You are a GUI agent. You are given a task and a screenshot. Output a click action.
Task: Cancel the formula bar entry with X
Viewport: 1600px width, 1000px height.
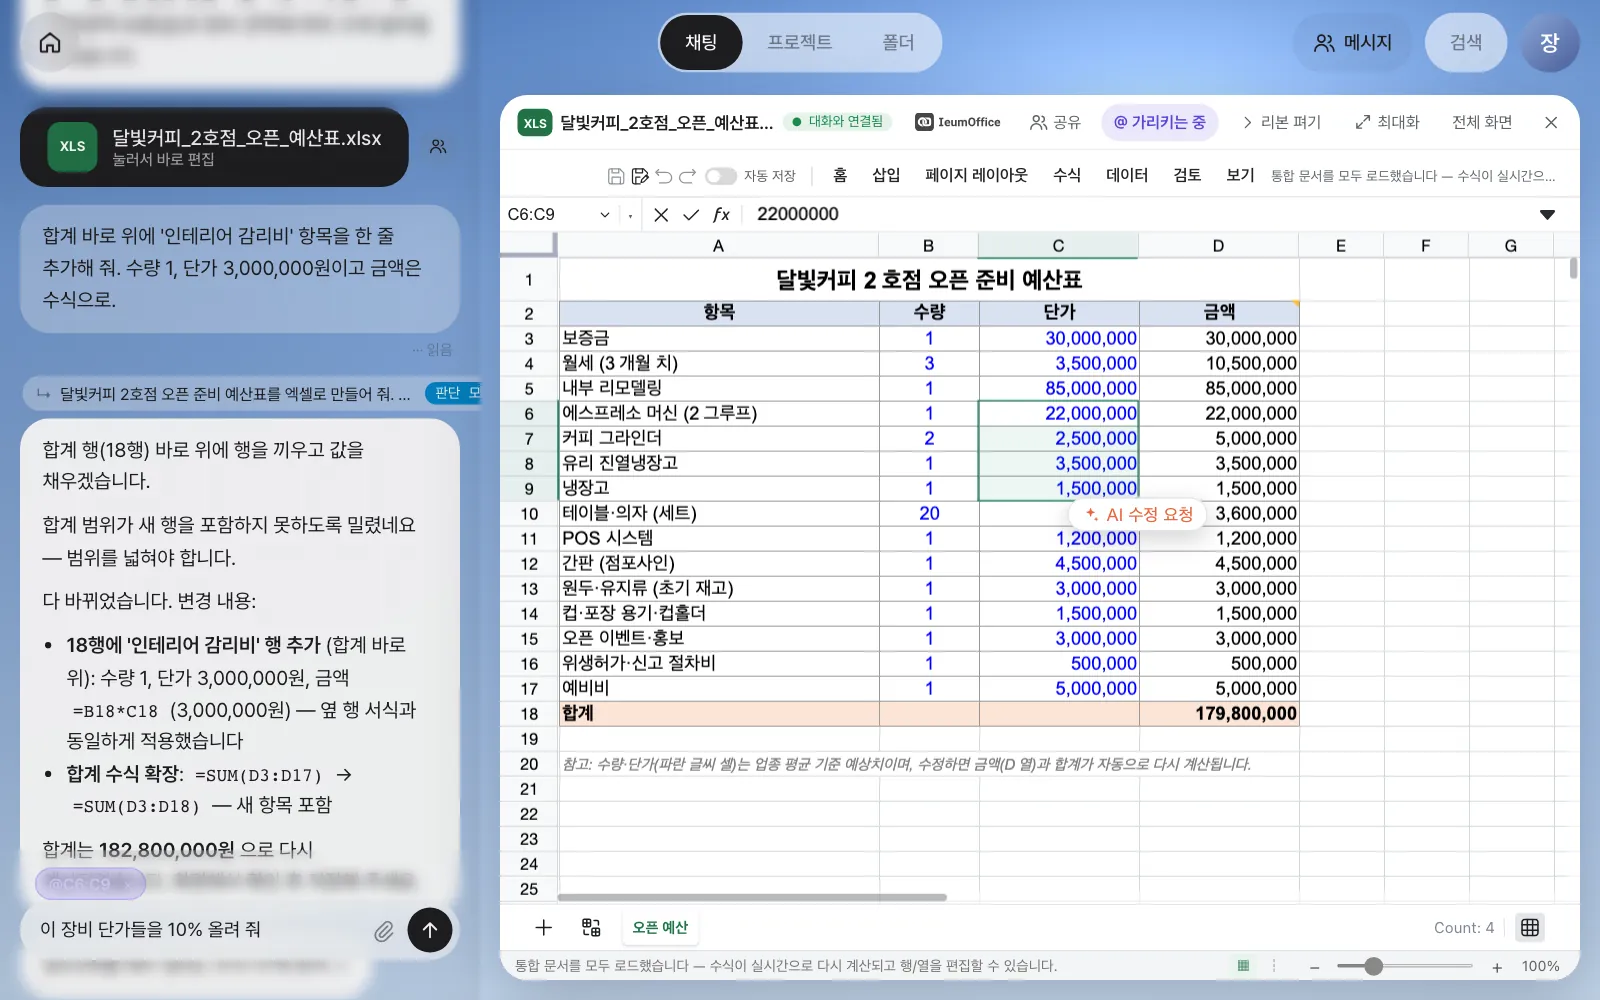tap(661, 215)
